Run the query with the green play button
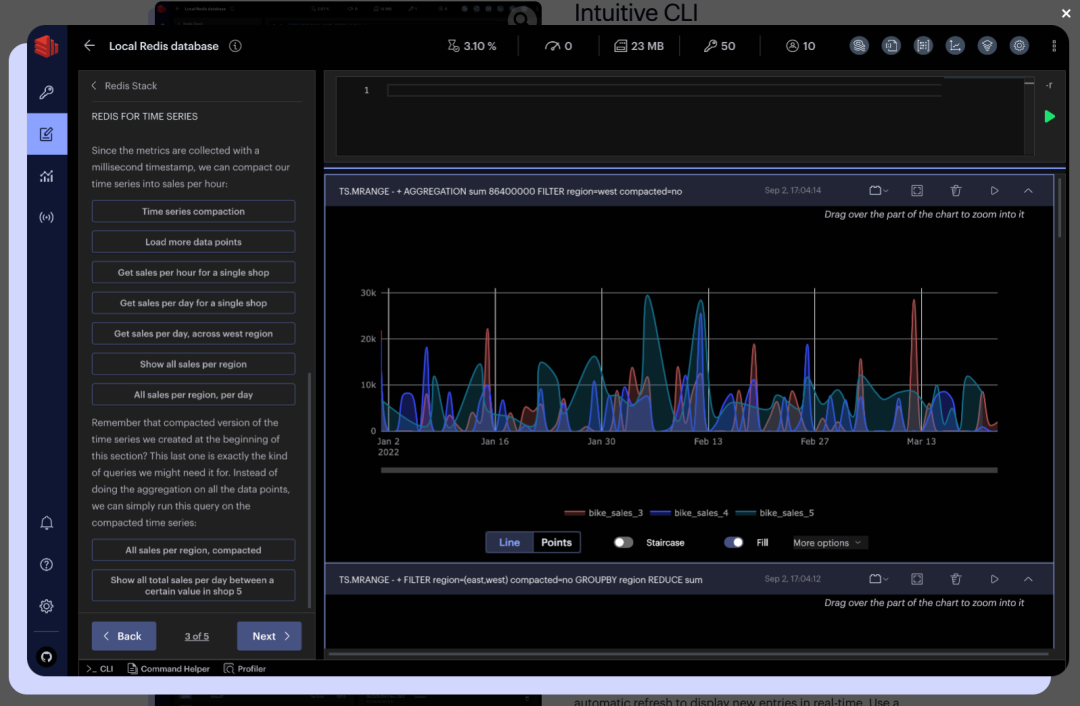The height and width of the screenshot is (706, 1080). (x=1049, y=116)
